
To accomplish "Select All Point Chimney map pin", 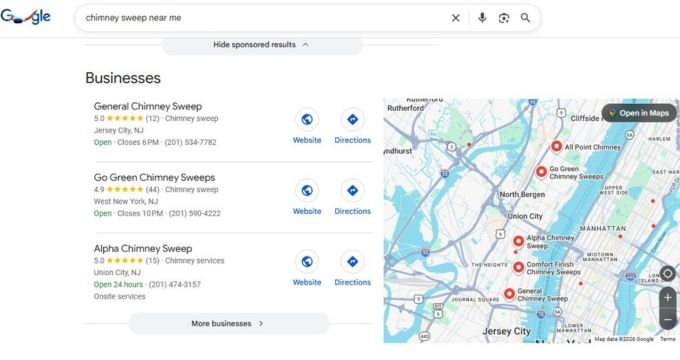I will (x=556, y=147).
